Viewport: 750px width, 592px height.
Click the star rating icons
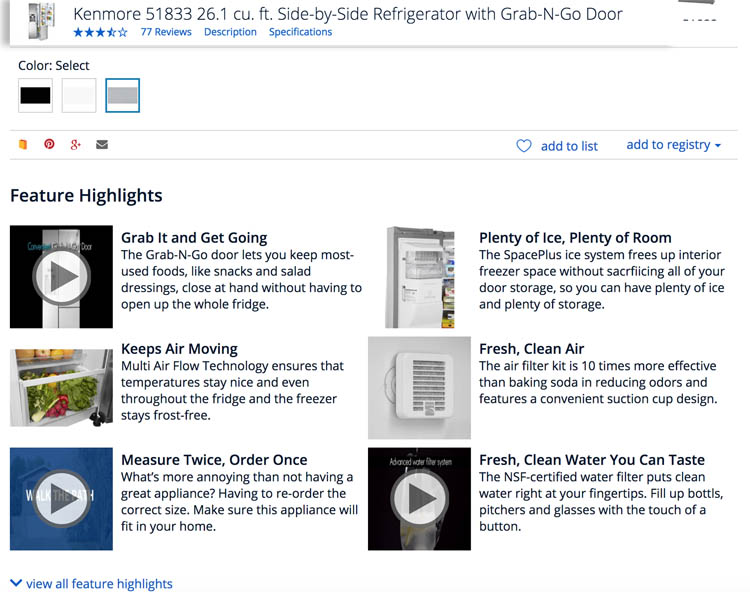[100, 32]
